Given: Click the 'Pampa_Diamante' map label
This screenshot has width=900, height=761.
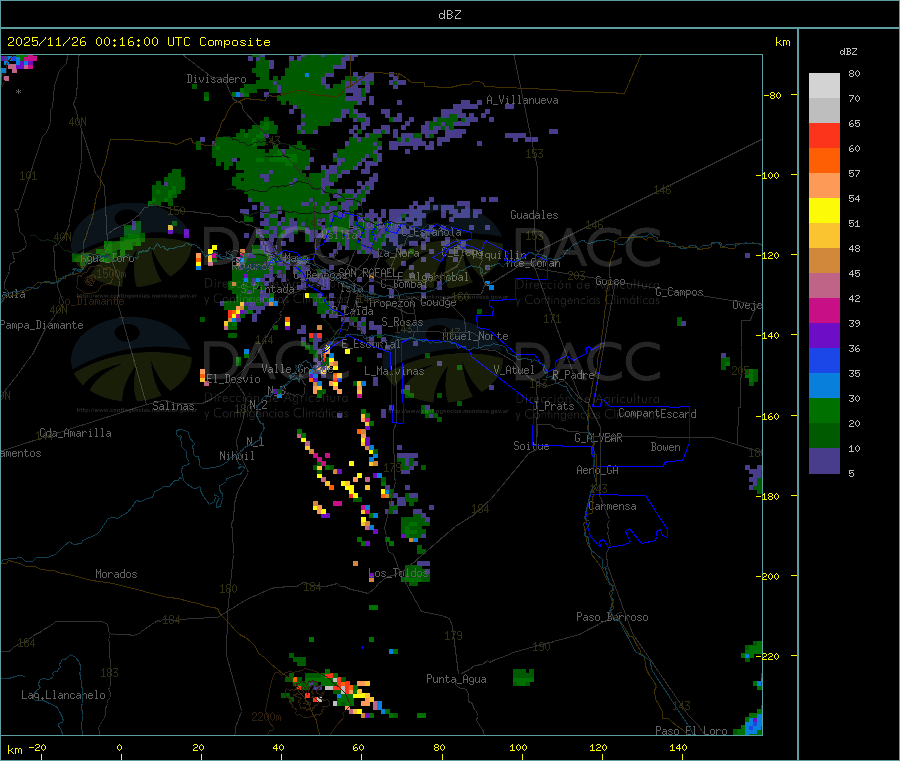Looking at the screenshot, I should pyautogui.click(x=42, y=325).
